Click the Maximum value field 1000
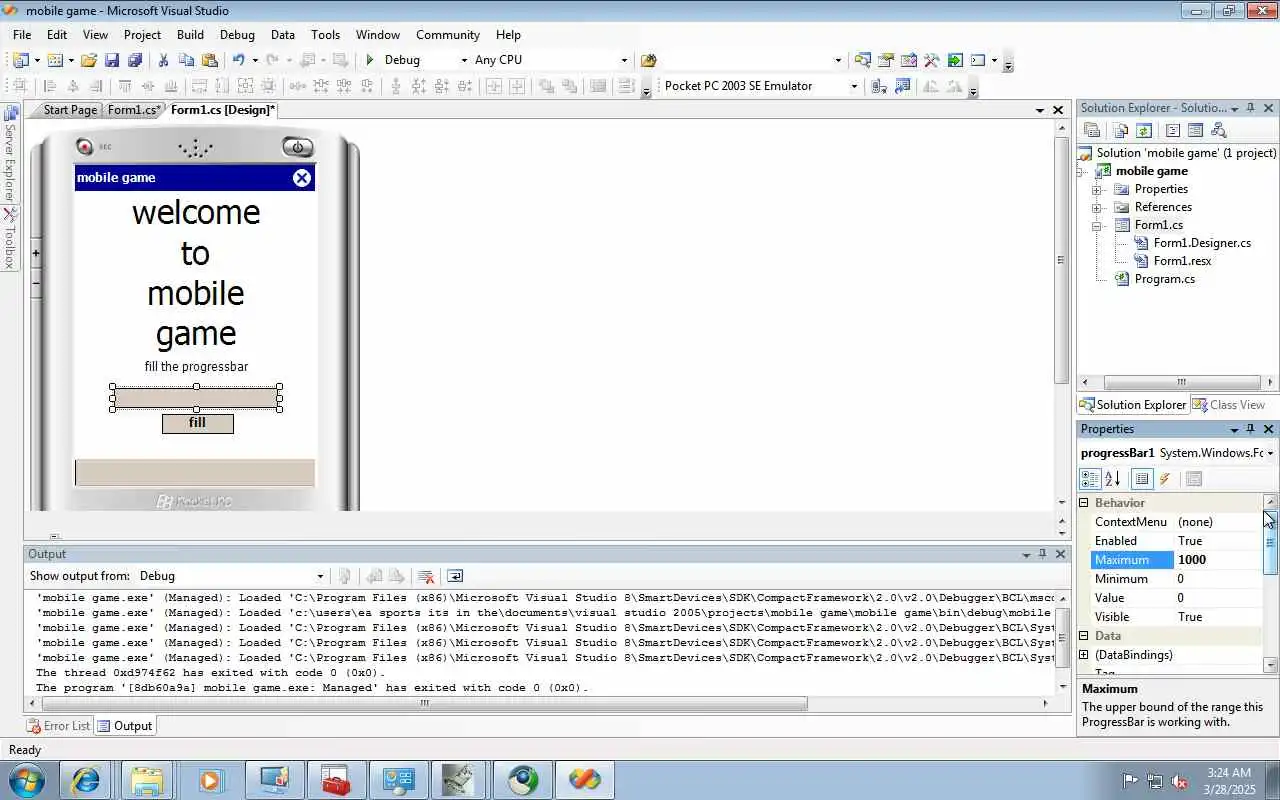 click(x=1219, y=560)
